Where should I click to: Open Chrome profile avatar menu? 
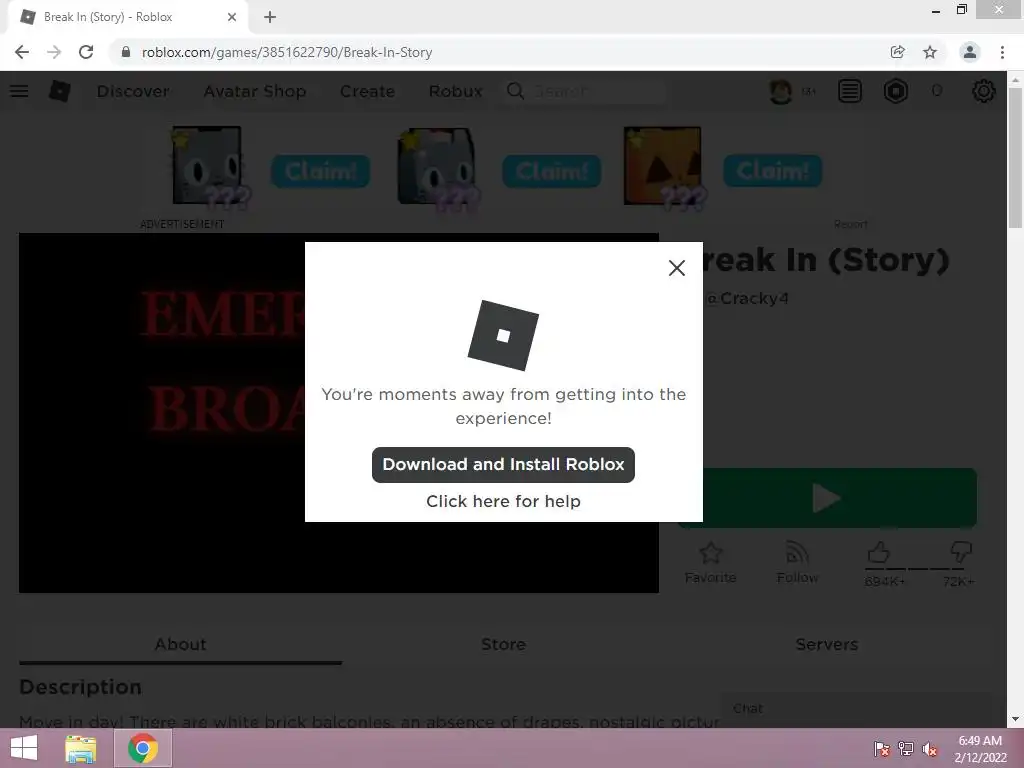(x=970, y=52)
